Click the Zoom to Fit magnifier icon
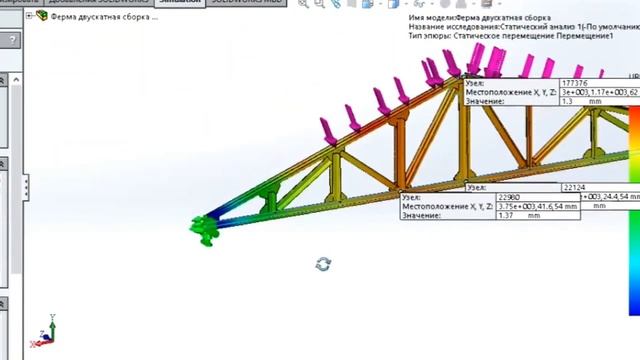The width and height of the screenshot is (640, 360). tap(303, 4)
